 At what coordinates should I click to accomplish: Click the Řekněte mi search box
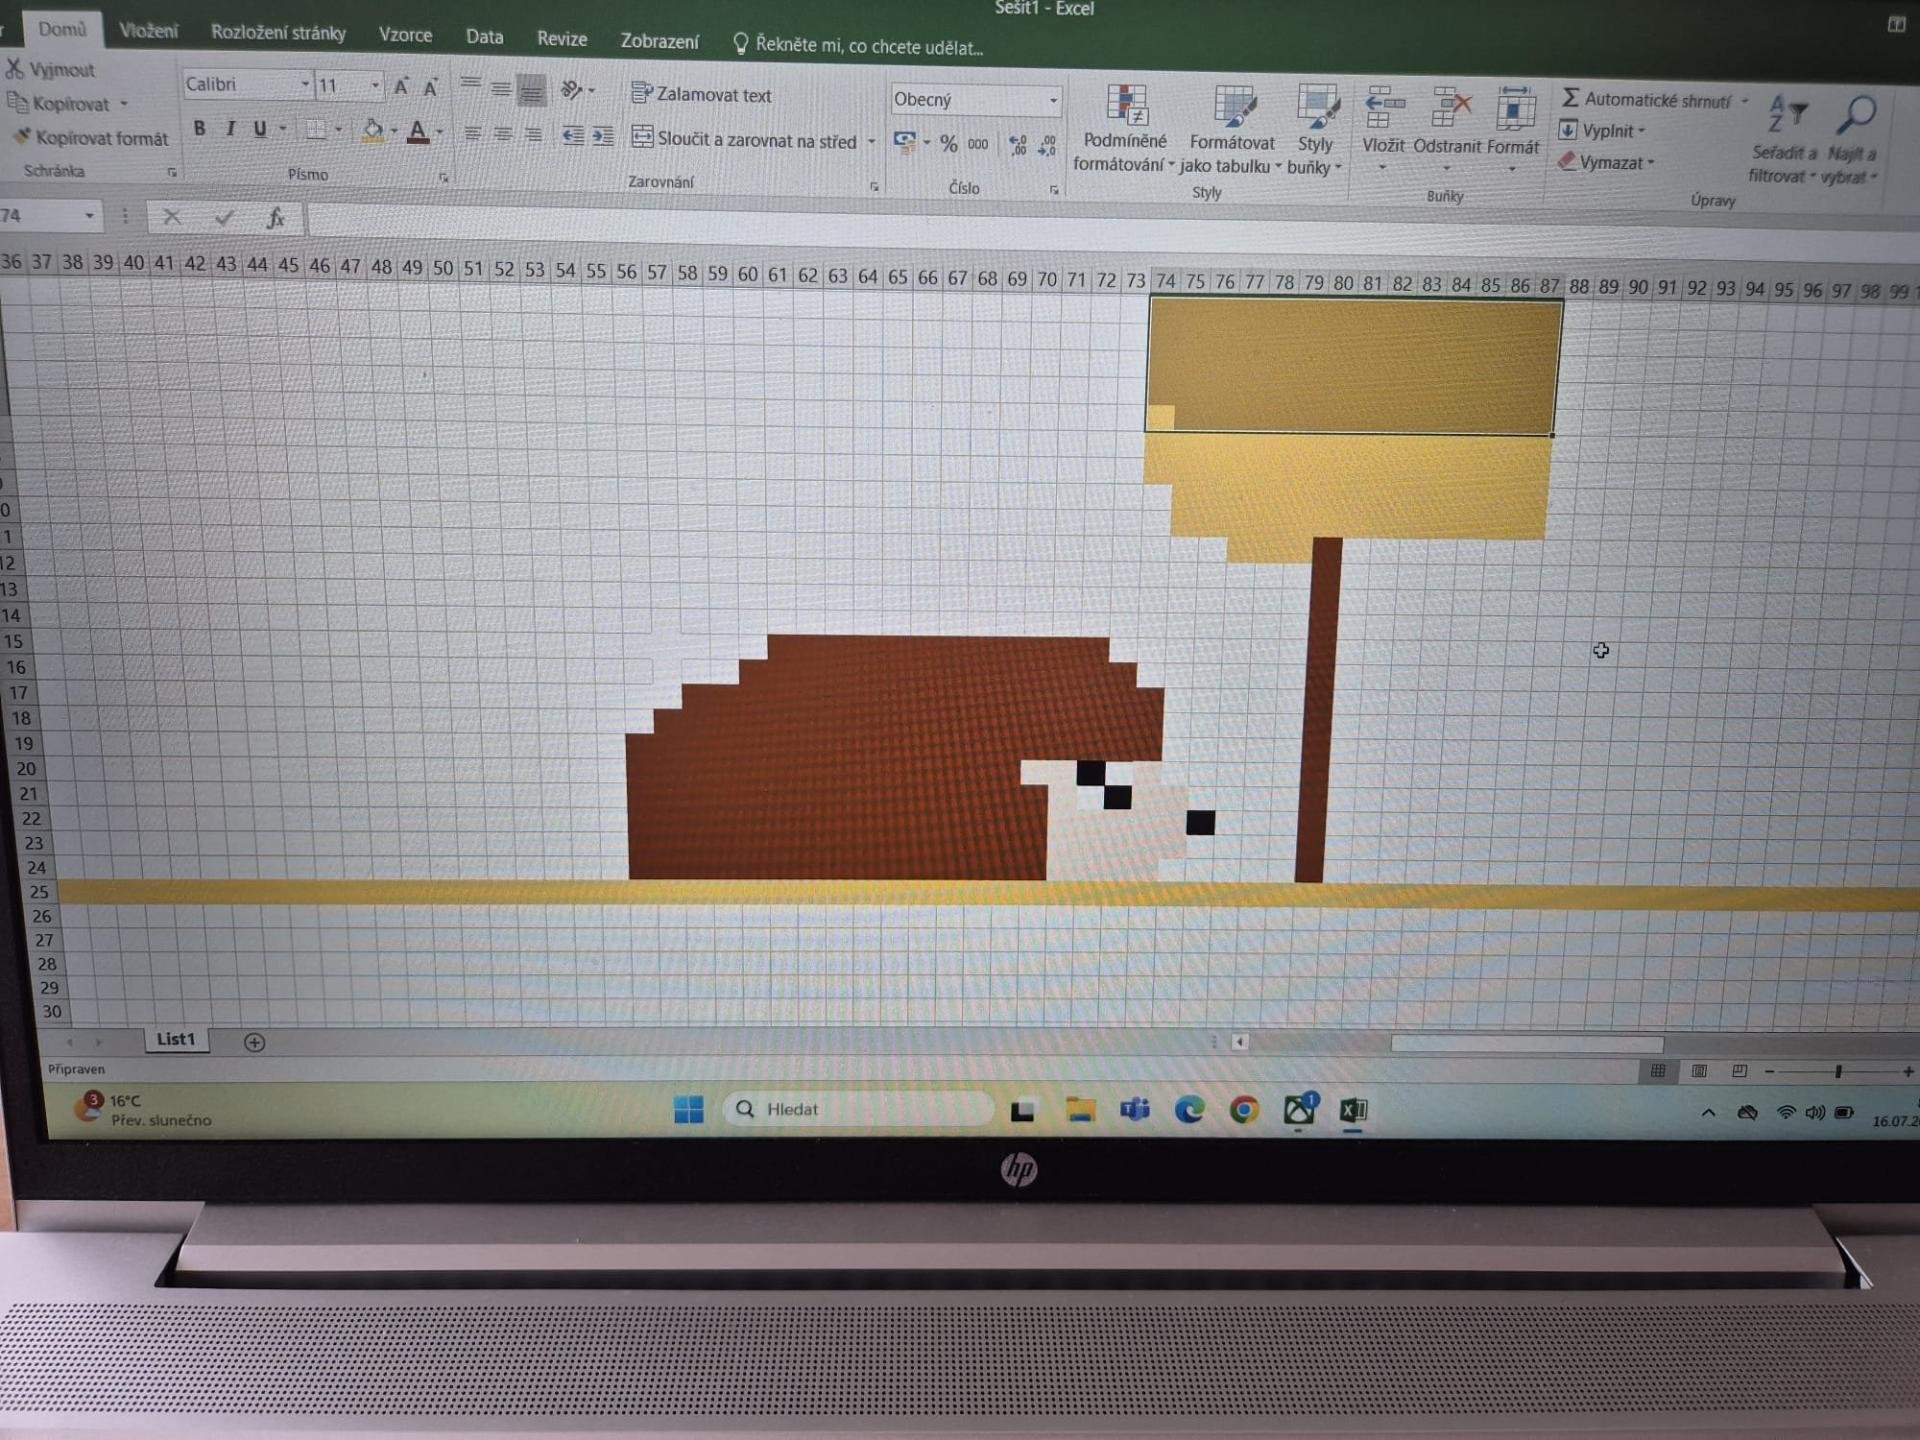[859, 45]
